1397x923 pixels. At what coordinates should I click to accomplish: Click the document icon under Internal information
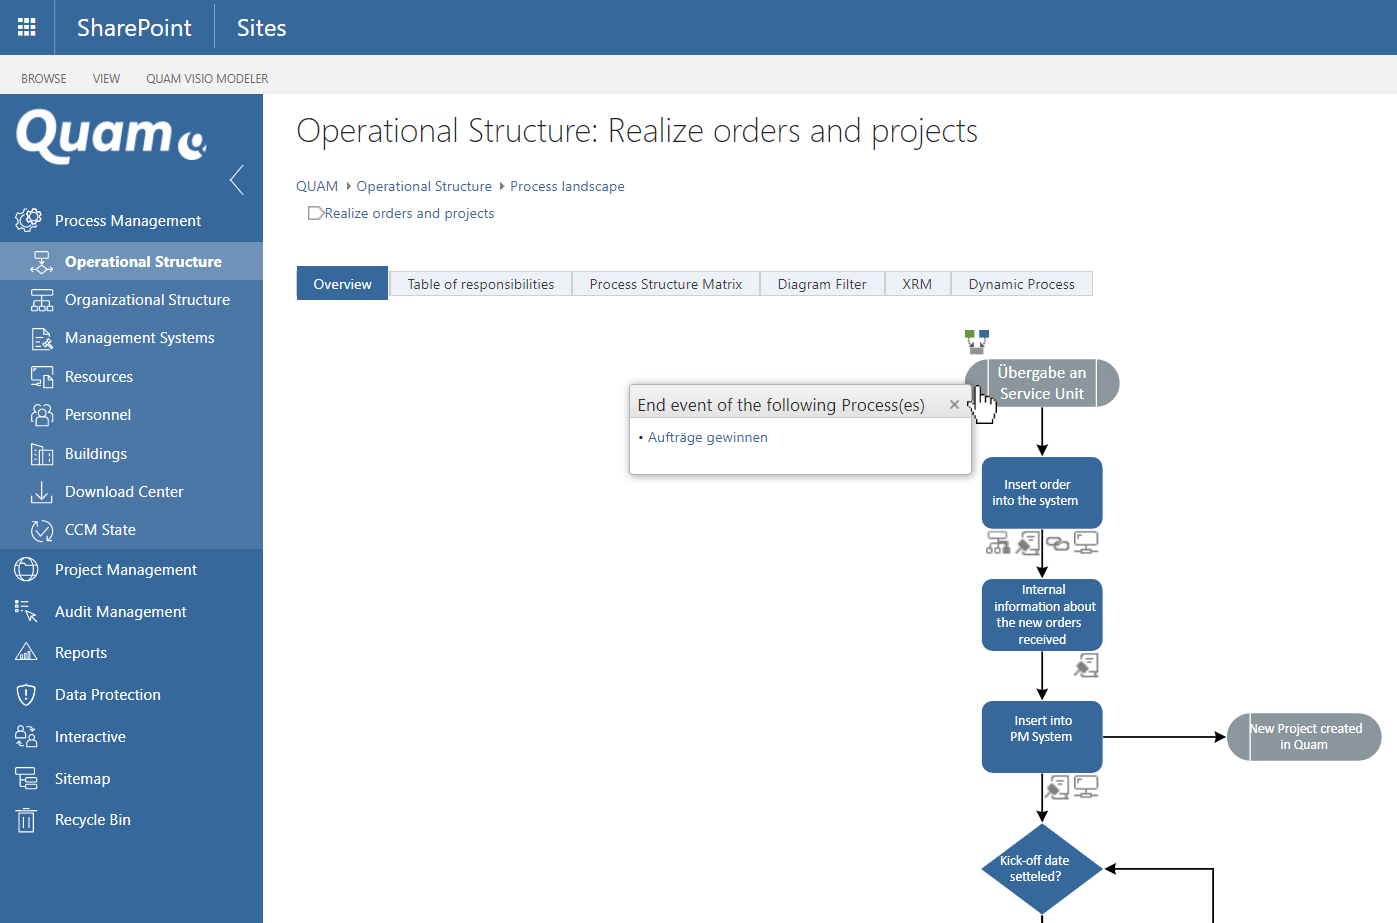(x=1086, y=665)
